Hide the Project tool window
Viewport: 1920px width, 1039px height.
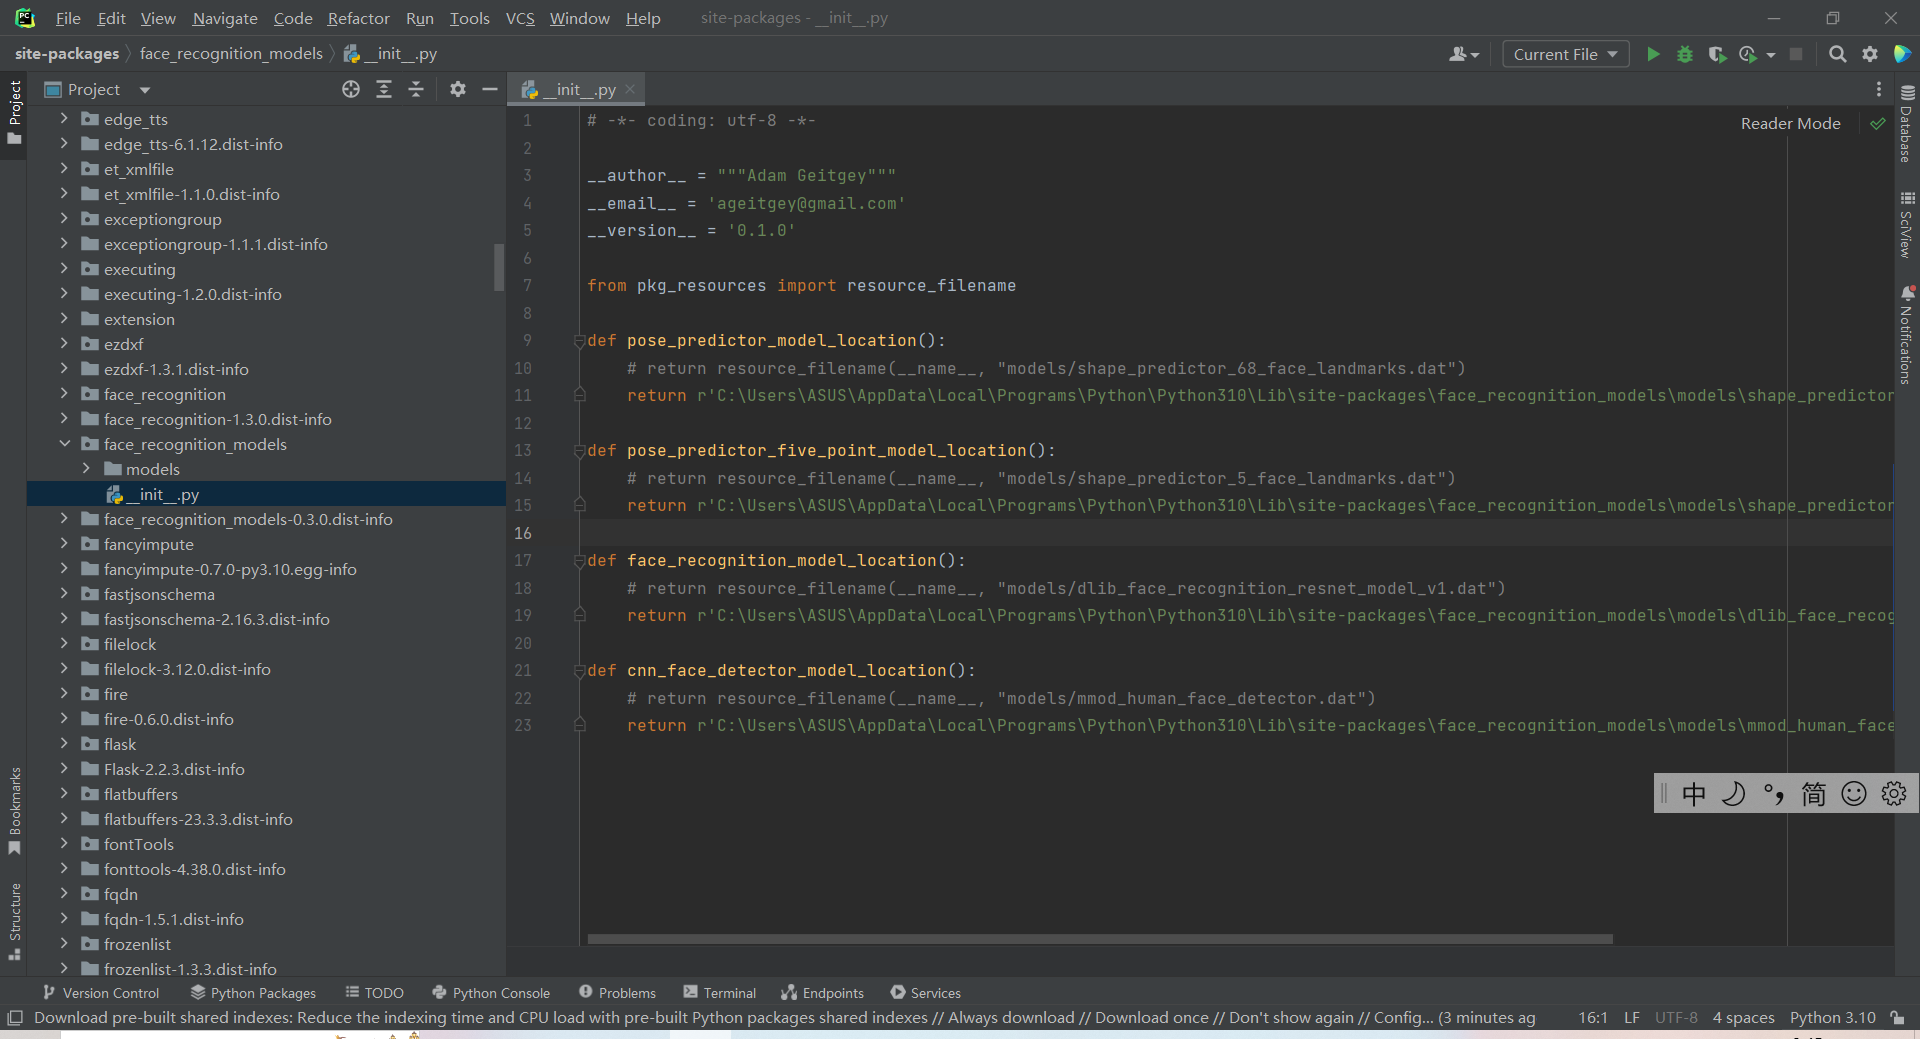tap(489, 89)
